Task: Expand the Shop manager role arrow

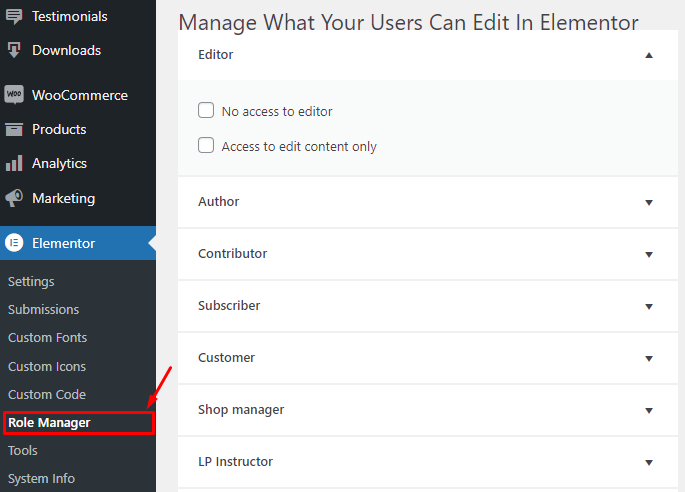Action: point(649,410)
